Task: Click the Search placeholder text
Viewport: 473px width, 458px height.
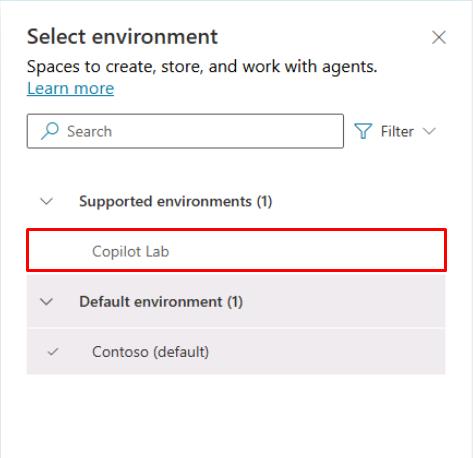Action: [x=89, y=131]
